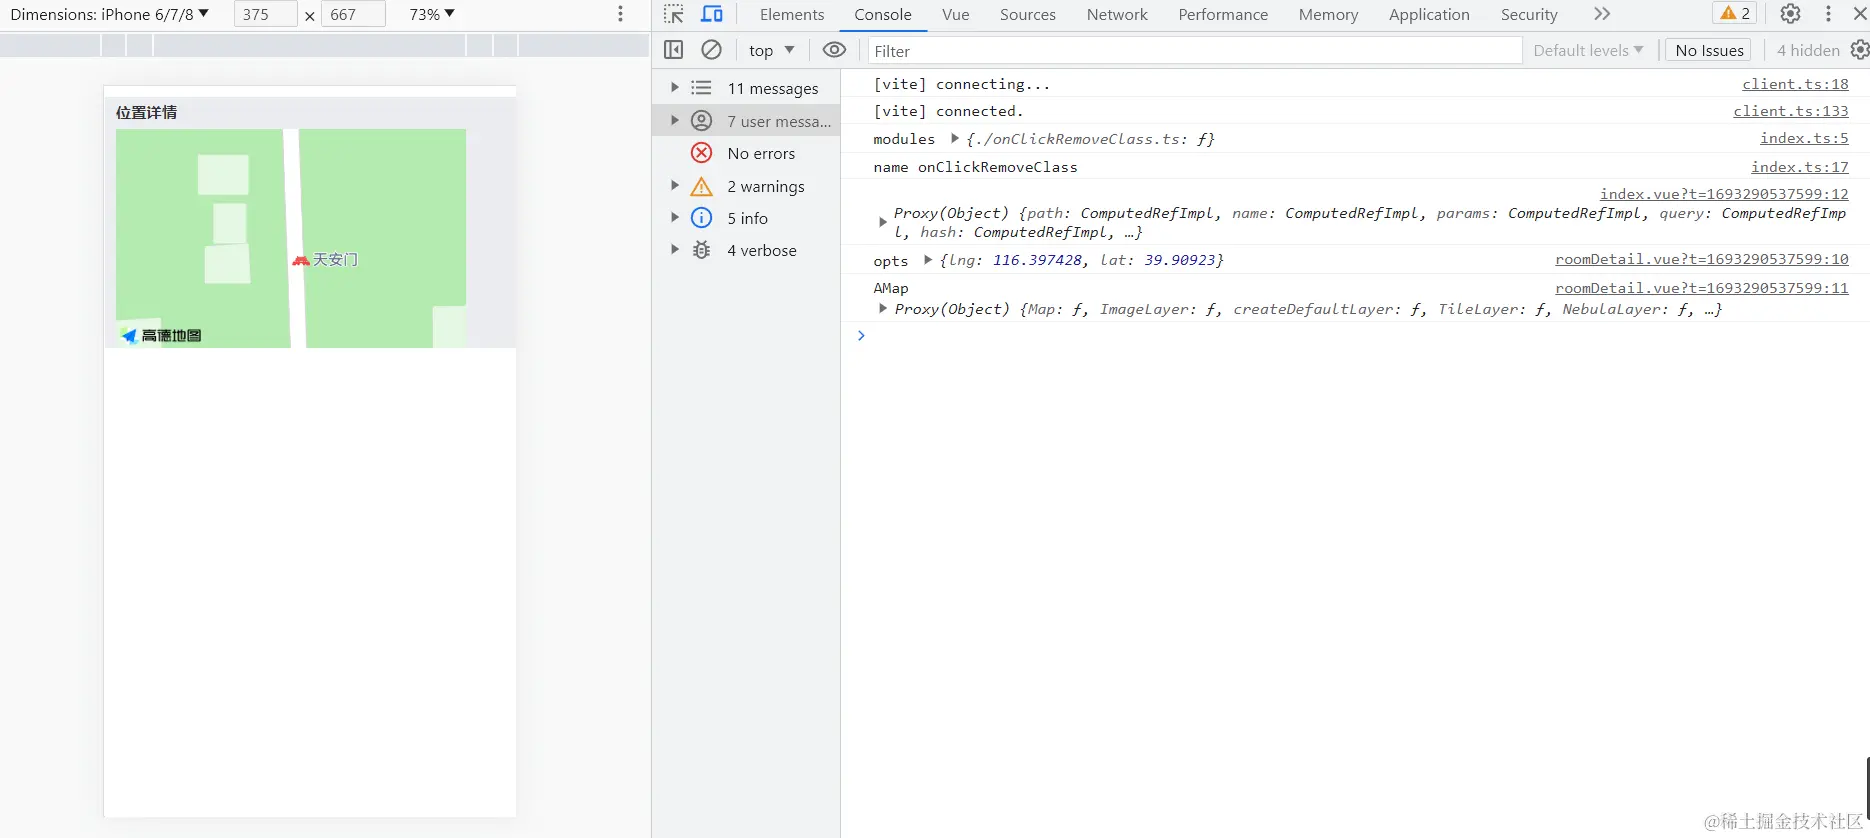Viewport: 1870px width, 838px height.
Task: Open DevTools settings gear
Action: [x=1790, y=14]
